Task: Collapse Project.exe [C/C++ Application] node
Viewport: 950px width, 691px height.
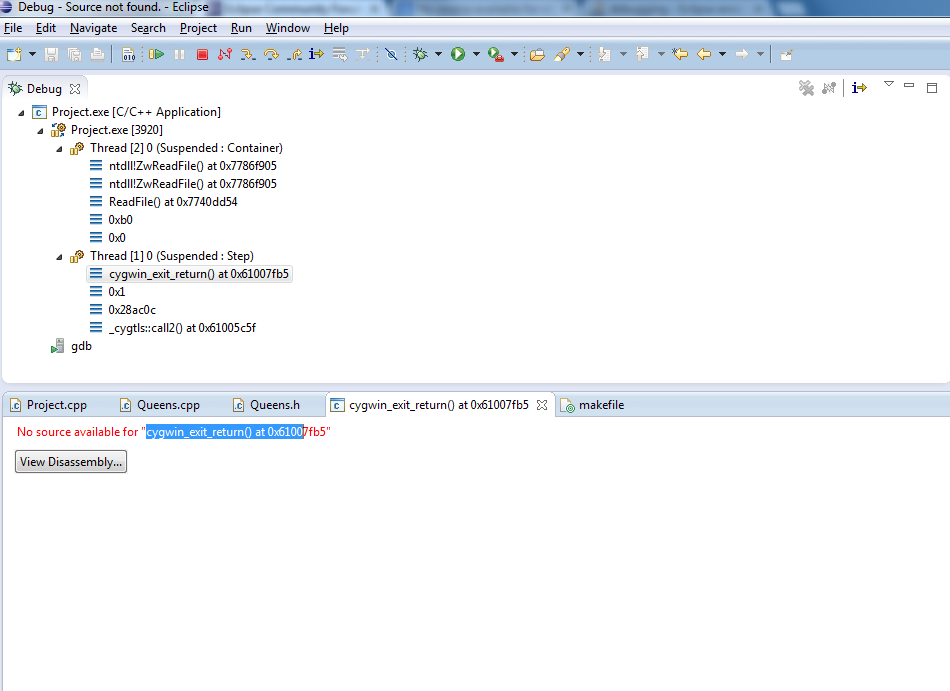Action: point(21,113)
